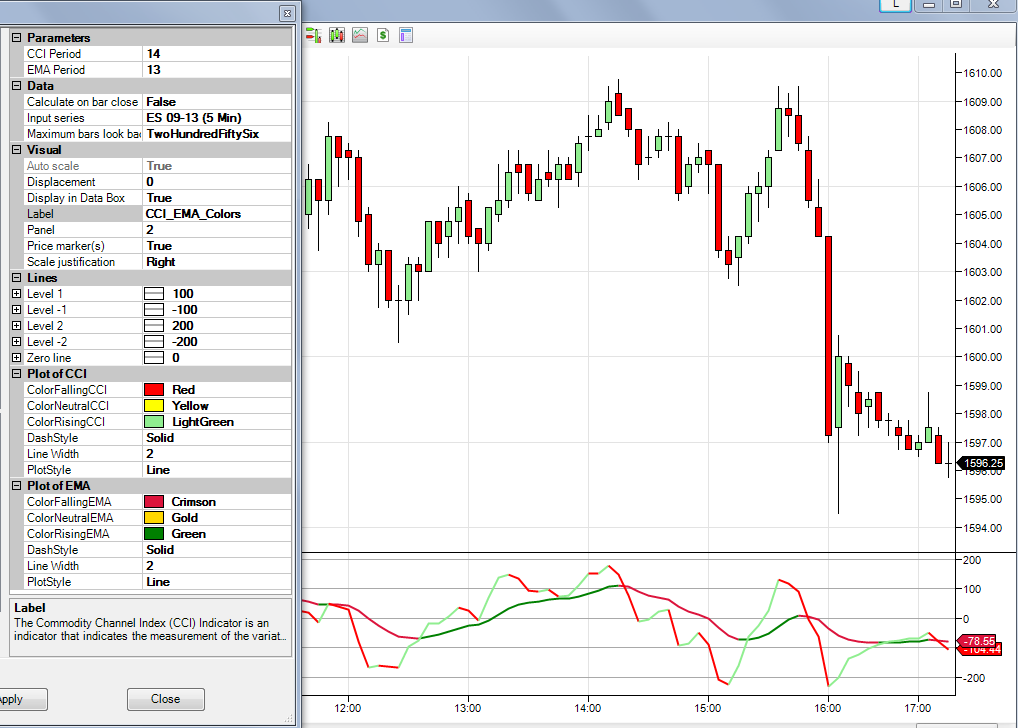The image size is (1018, 728).
Task: Click the Level 2 line style preview
Action: 154,325
